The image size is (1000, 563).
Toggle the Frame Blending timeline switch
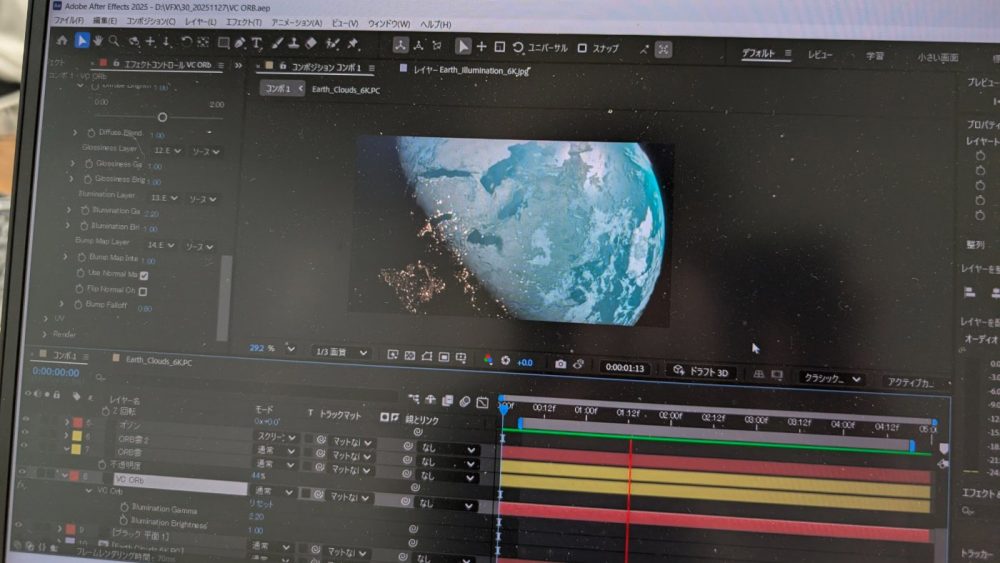[x=448, y=400]
